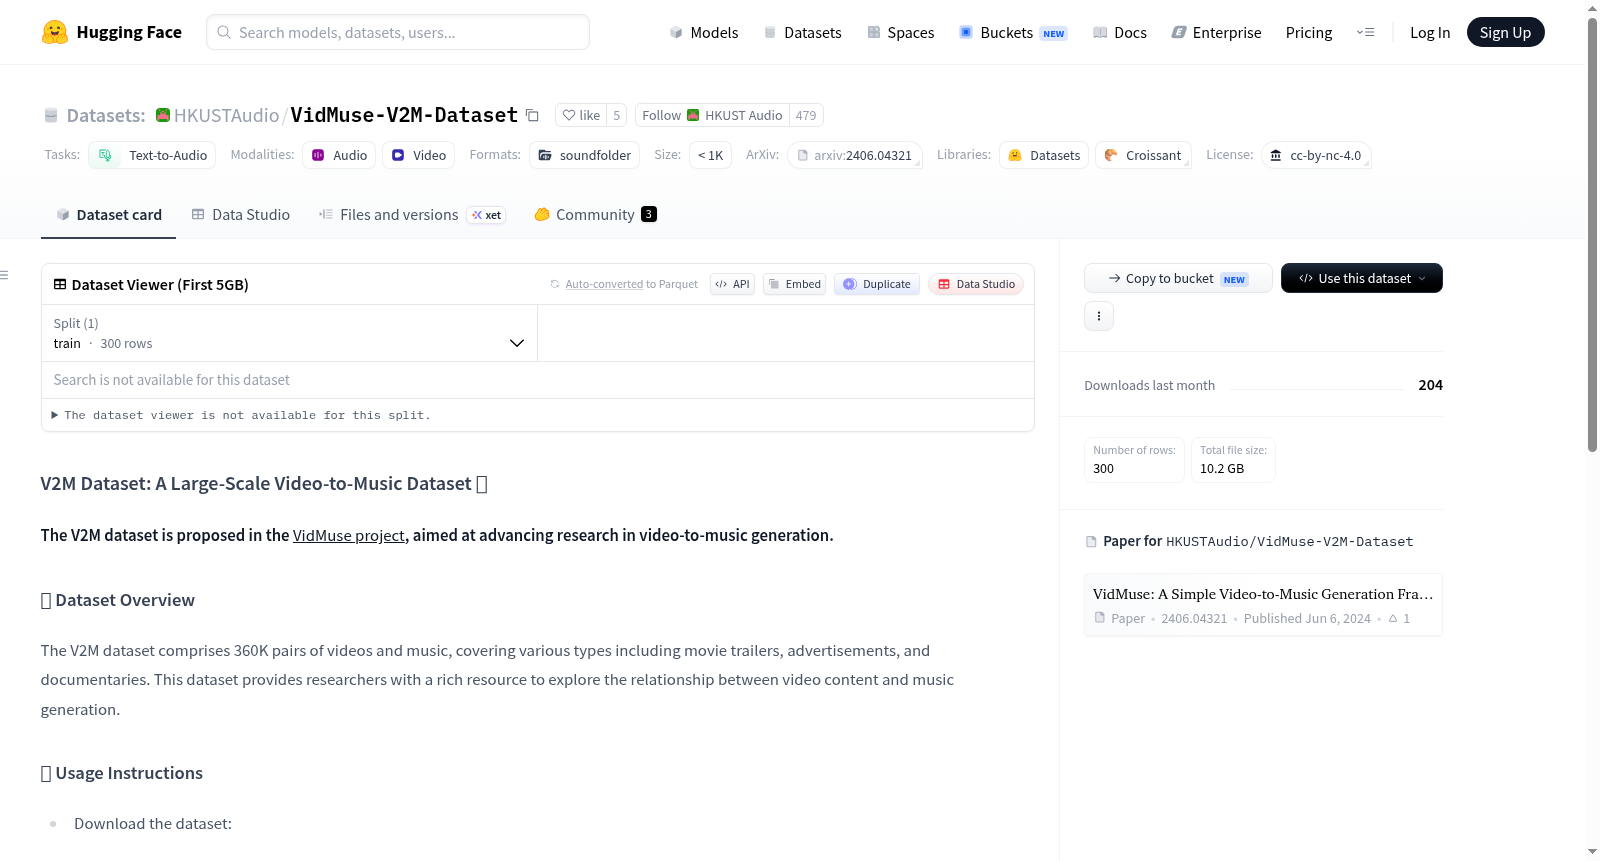Open the Split train dropdown

tap(290, 333)
